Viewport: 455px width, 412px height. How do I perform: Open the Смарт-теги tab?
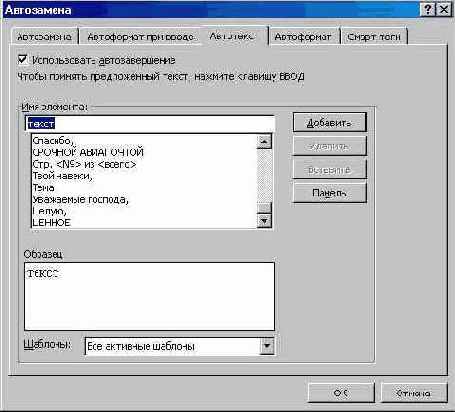point(374,36)
